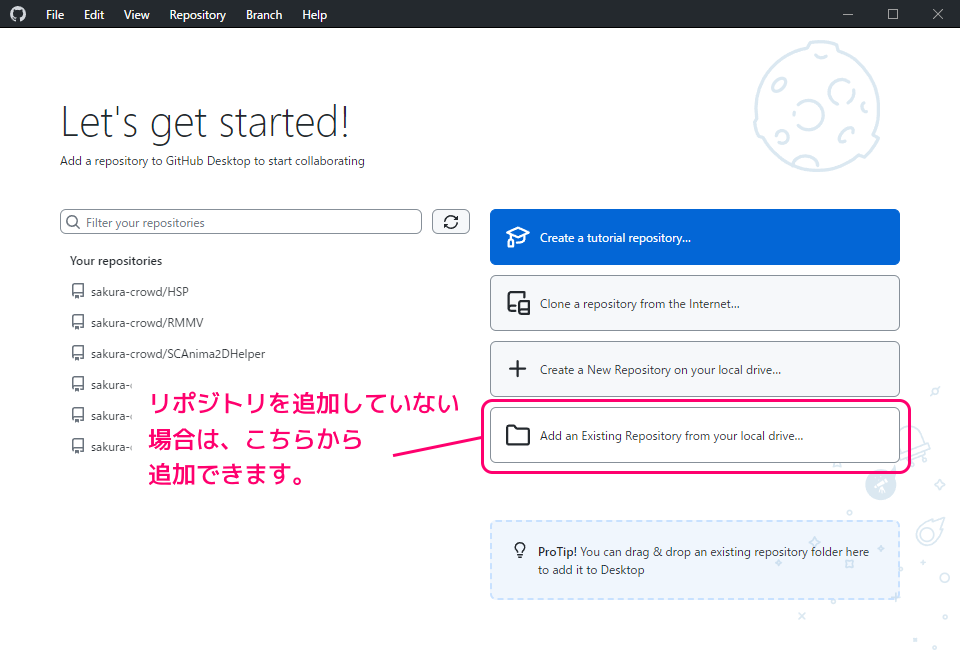960x660 pixels.
Task: Focus the Filter your repositories search field
Action: click(245, 222)
